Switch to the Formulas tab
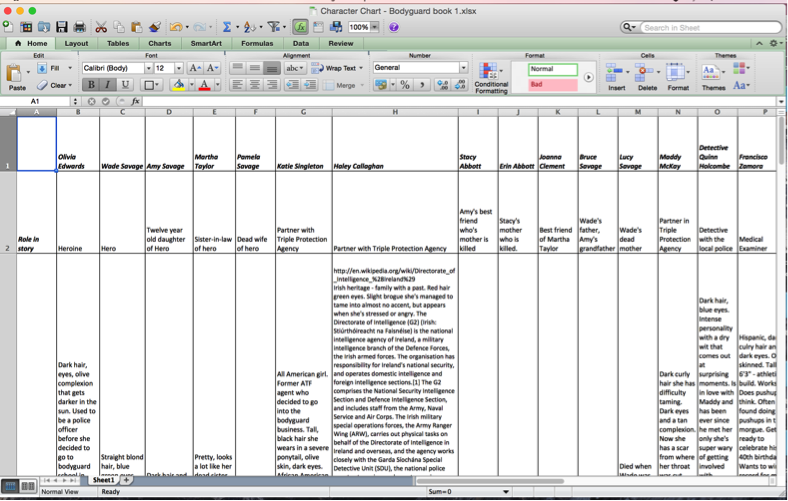Image resolution: width=788 pixels, height=501 pixels. (257, 44)
